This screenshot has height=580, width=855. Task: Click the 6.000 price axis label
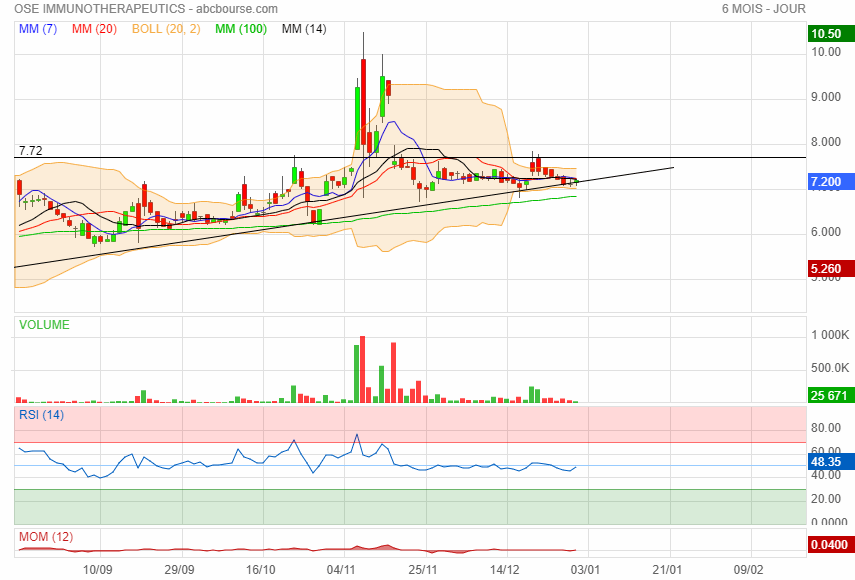pos(826,232)
